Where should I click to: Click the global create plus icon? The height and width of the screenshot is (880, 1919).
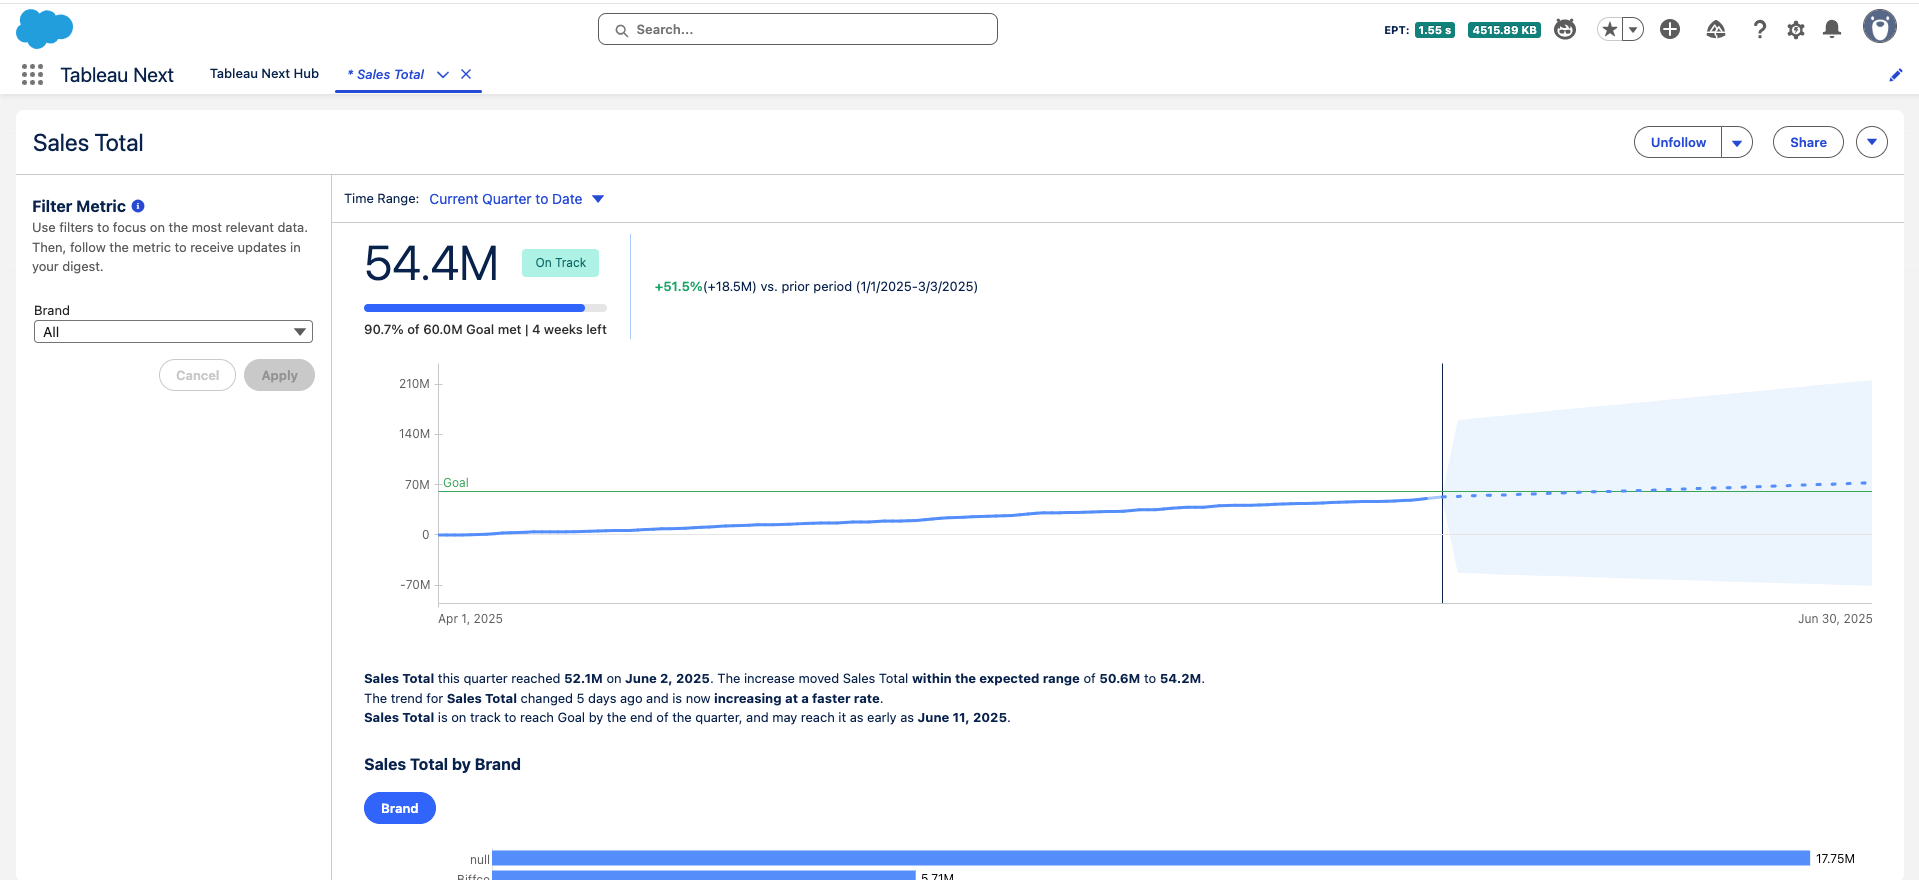click(1670, 30)
